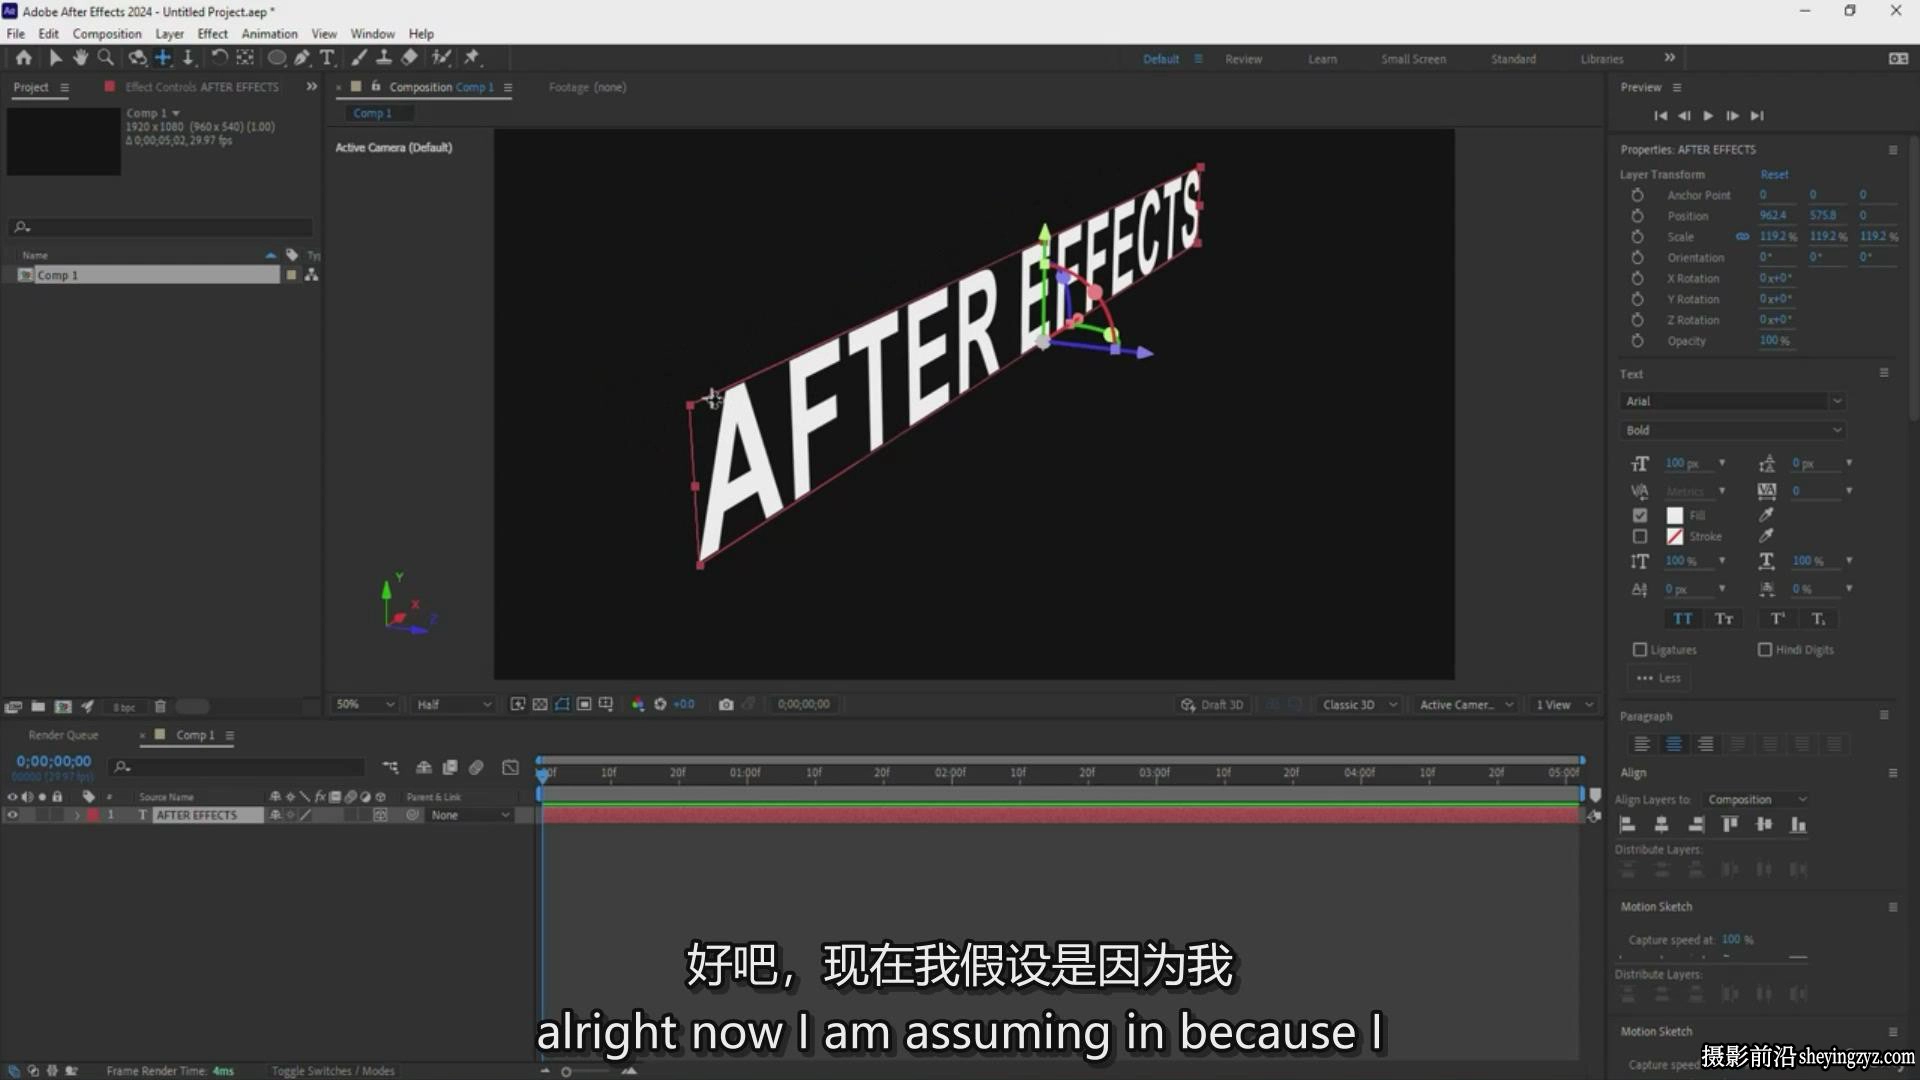Click the timeline zoom slider
This screenshot has width=1920, height=1080.
566,1071
